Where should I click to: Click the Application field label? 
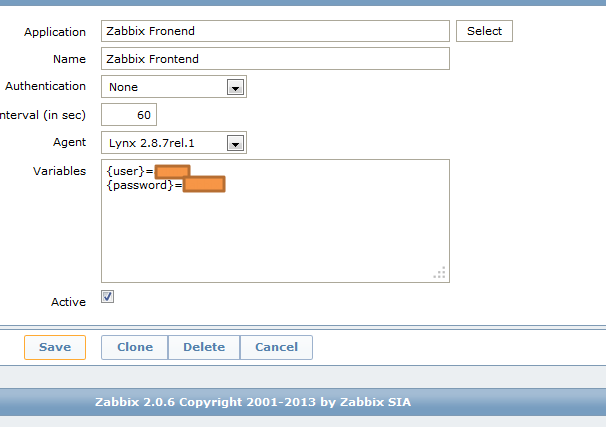pyautogui.click(x=55, y=32)
